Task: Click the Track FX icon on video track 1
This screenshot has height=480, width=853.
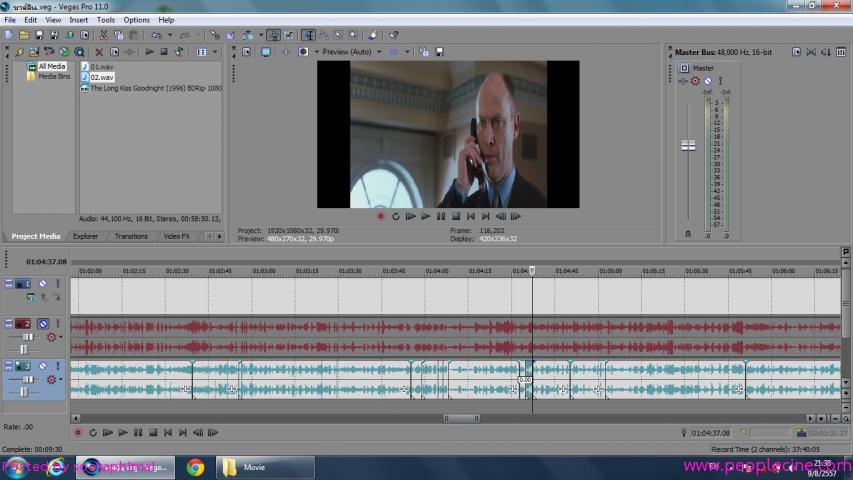Action: (x=32, y=298)
